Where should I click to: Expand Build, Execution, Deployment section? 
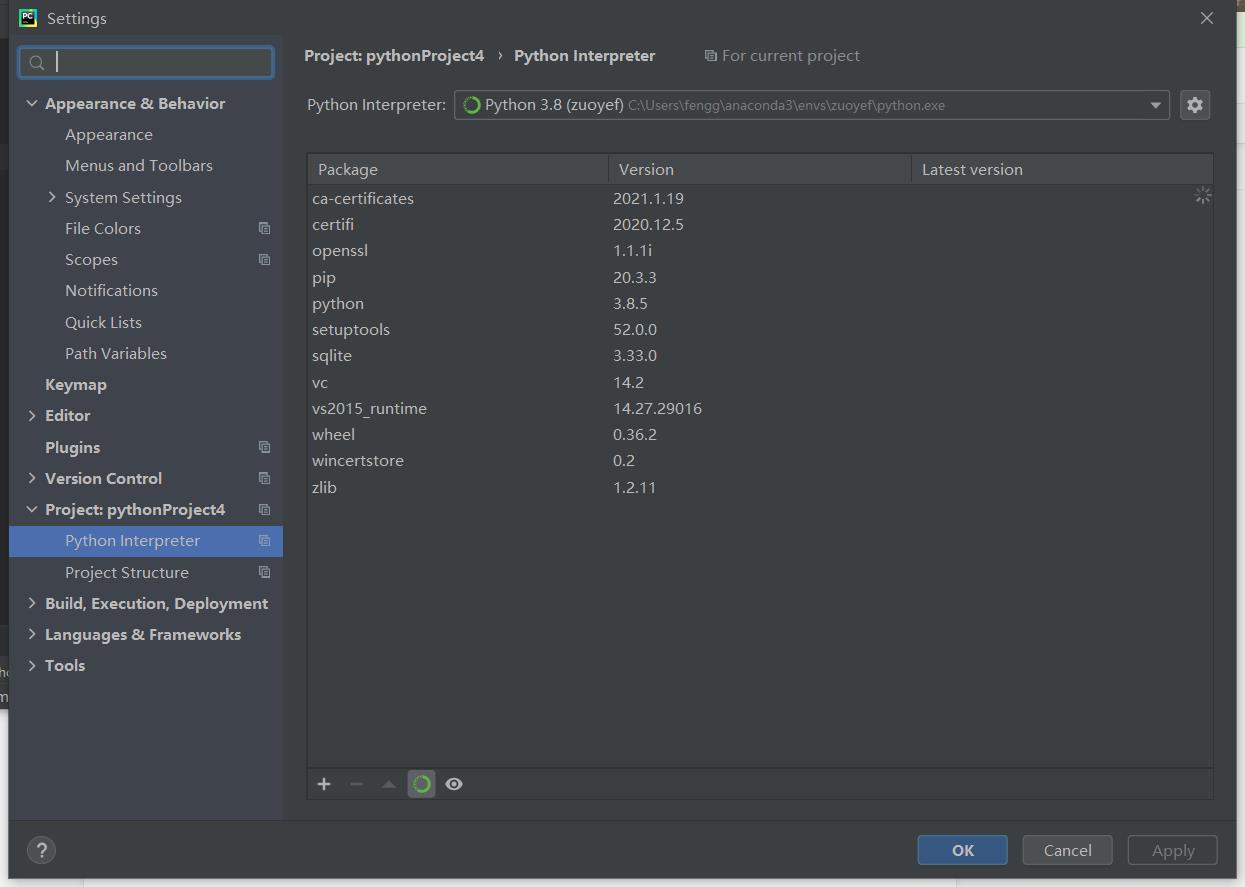32,603
